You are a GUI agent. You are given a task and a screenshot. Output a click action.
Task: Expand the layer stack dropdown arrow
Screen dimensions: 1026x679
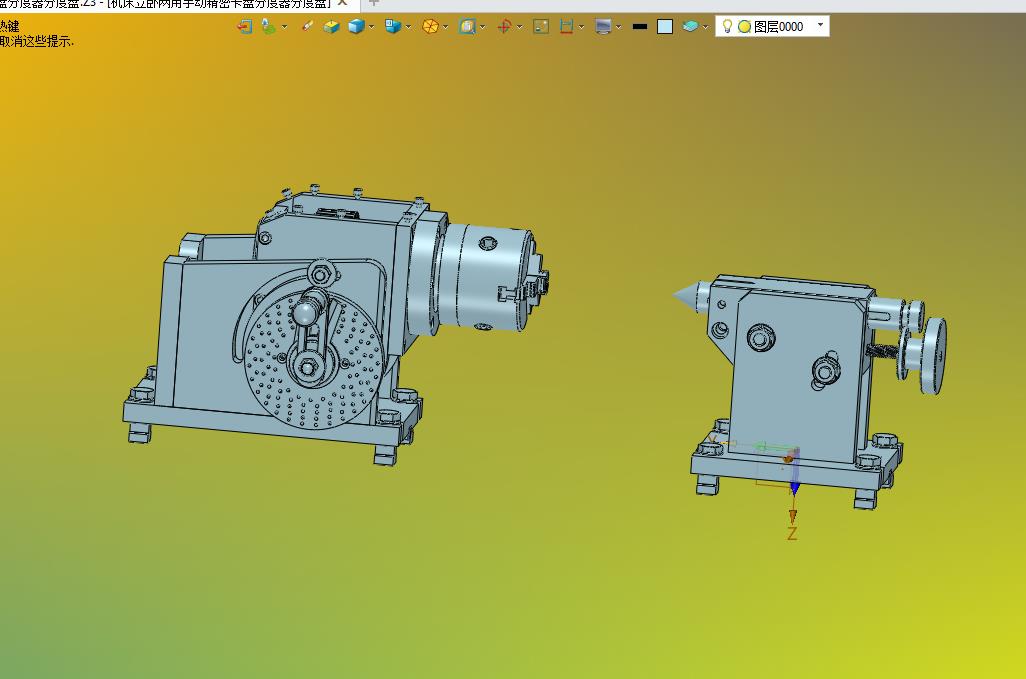tap(705, 27)
